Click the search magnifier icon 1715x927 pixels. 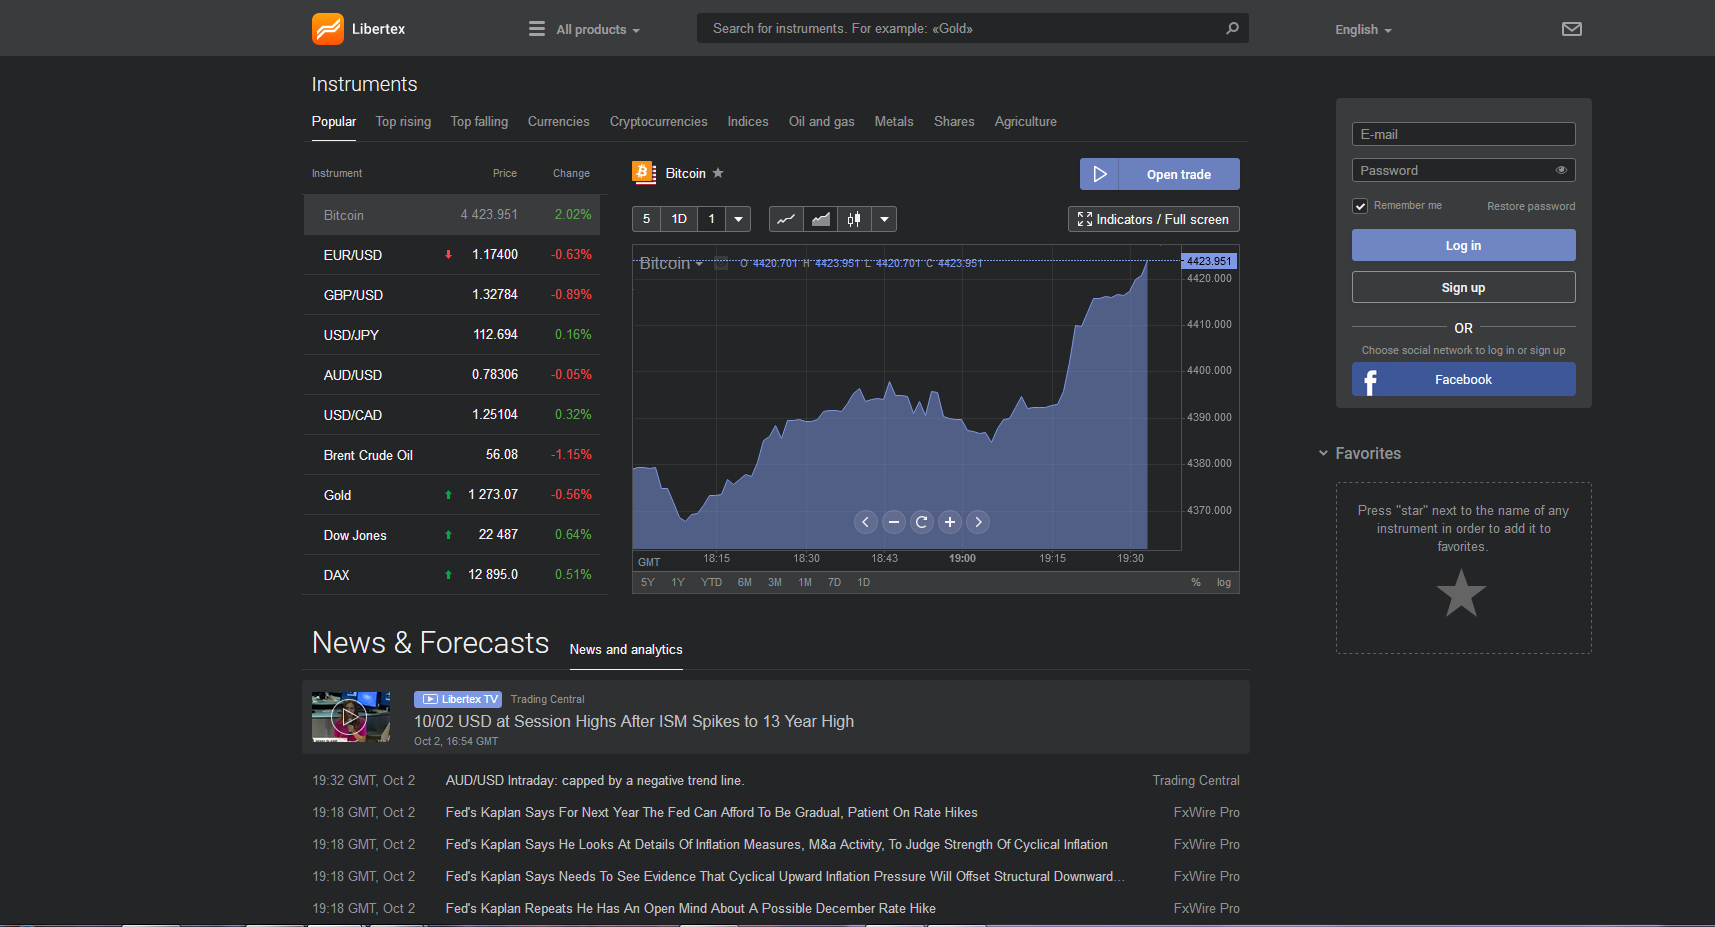pyautogui.click(x=1232, y=28)
